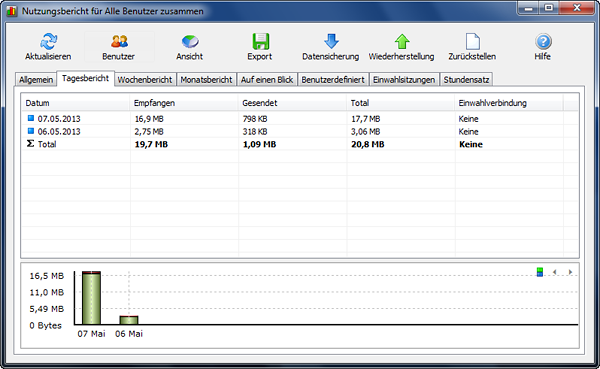Screen dimensions: 600x369
Task: Sort by the Empfangen column header
Action: (184, 103)
